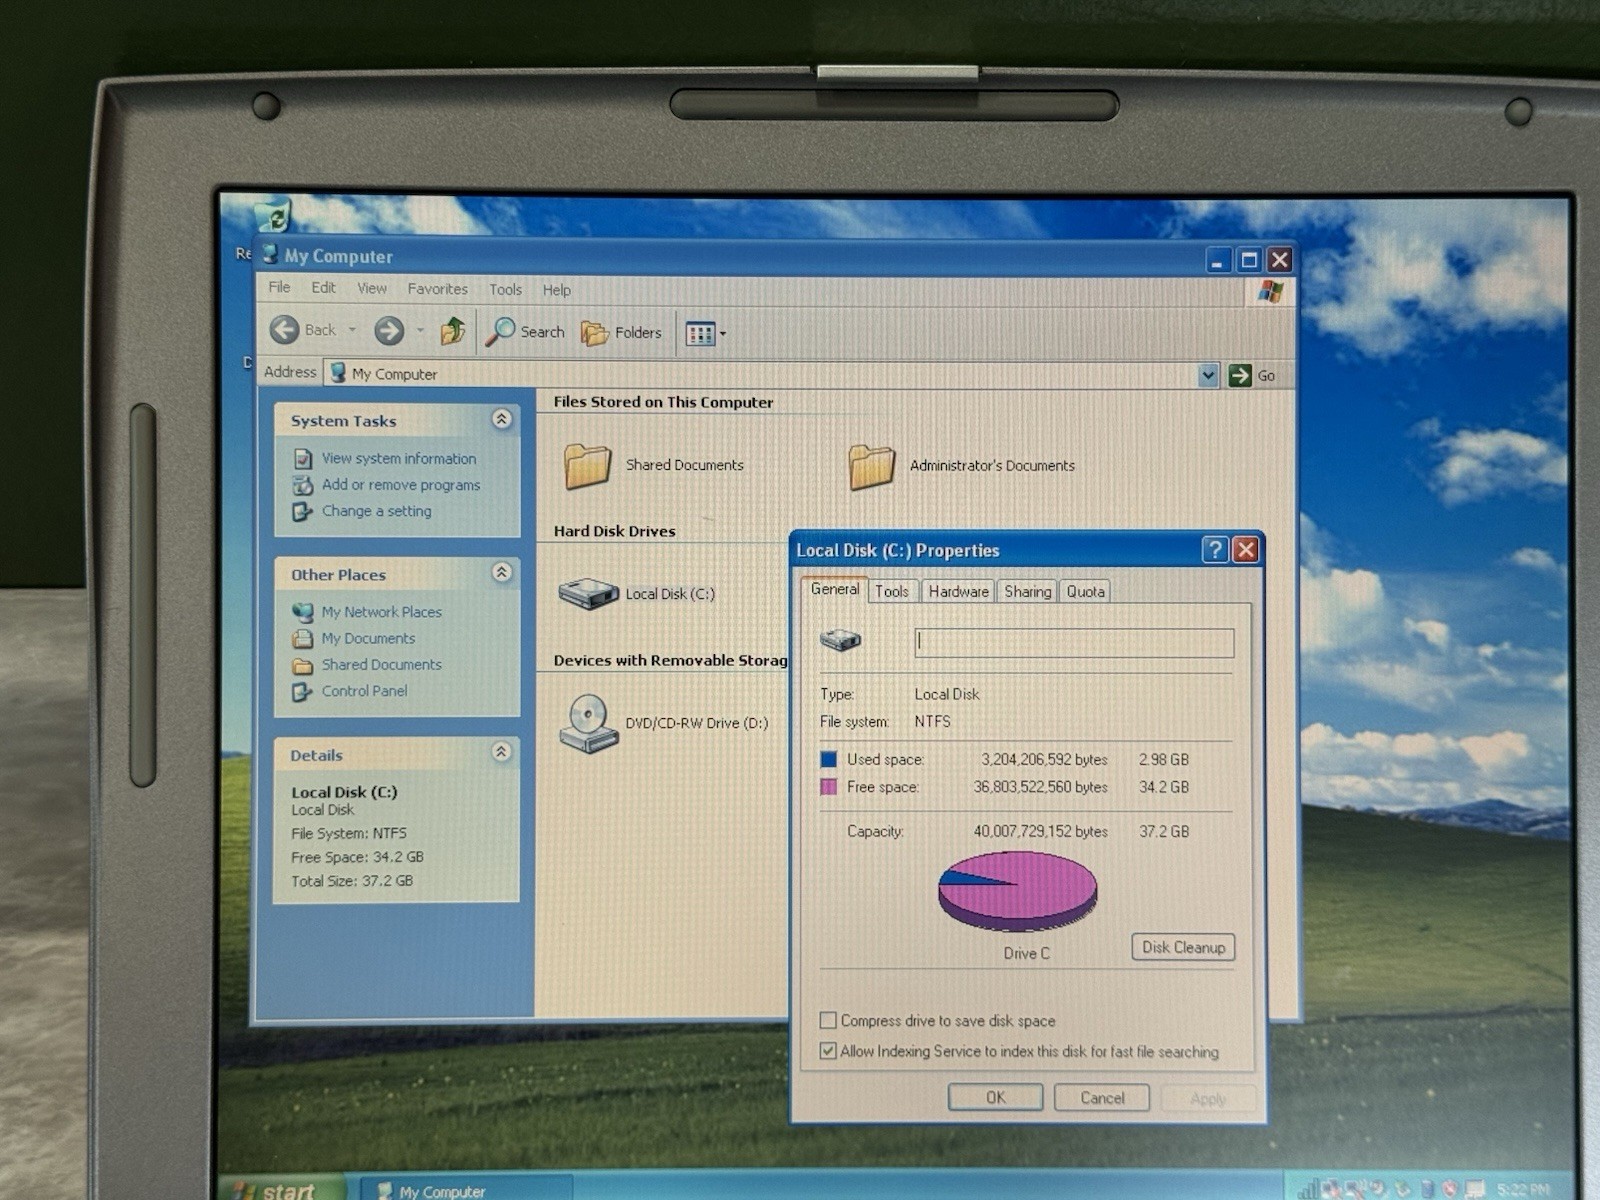Click the My Computer title bar icon
This screenshot has width=1600, height=1200.
click(x=270, y=255)
